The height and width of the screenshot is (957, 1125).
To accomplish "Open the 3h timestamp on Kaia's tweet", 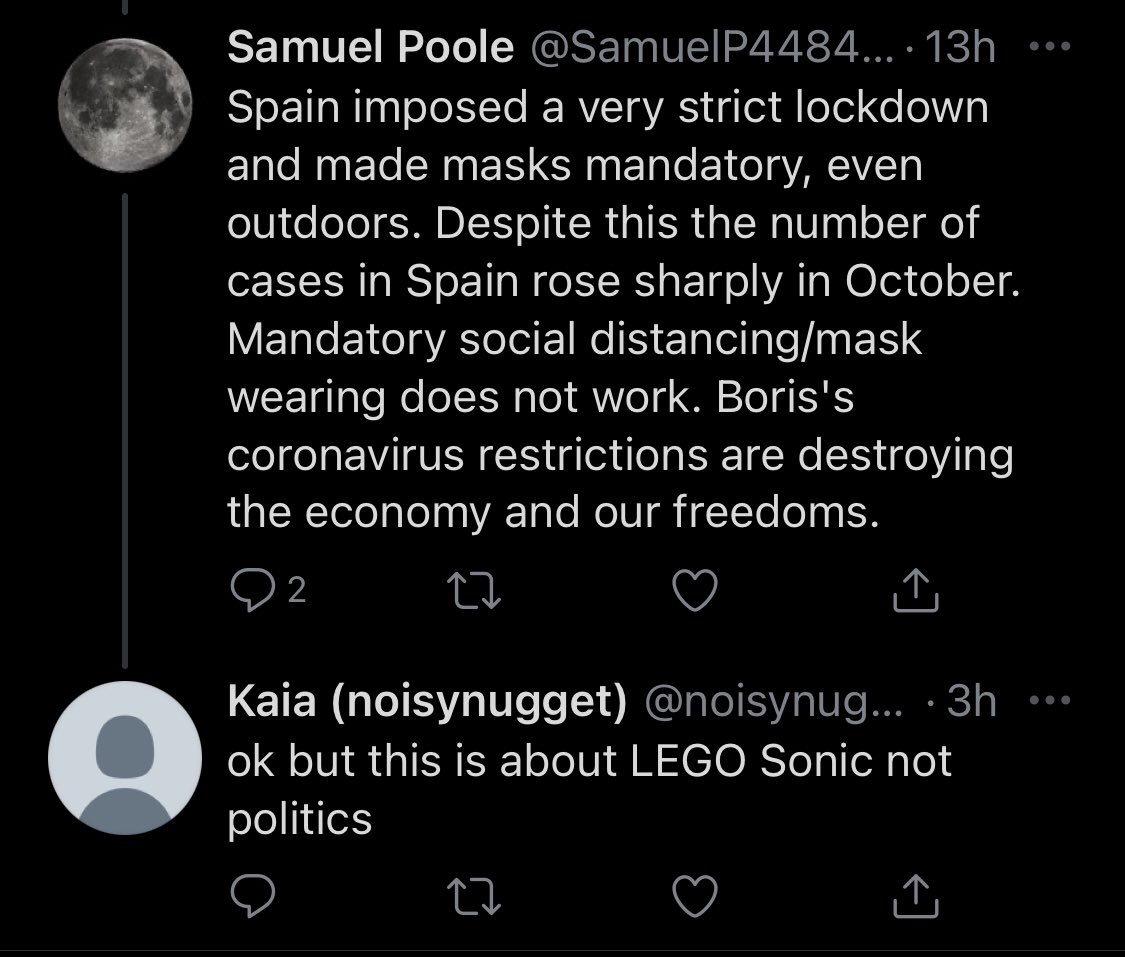I will point(971,700).
